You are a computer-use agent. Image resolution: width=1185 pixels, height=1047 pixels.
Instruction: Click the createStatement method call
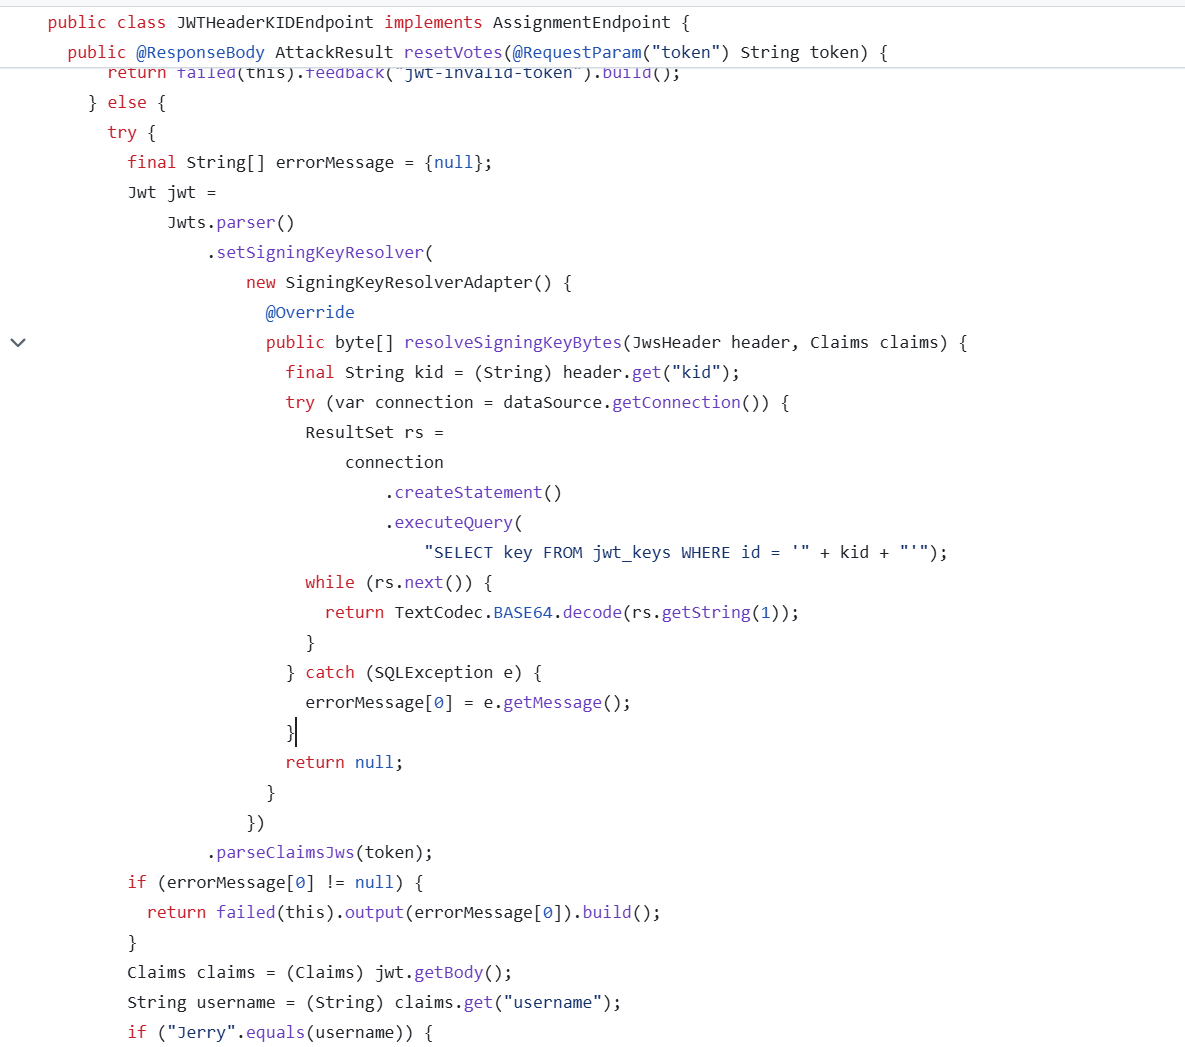[468, 492]
